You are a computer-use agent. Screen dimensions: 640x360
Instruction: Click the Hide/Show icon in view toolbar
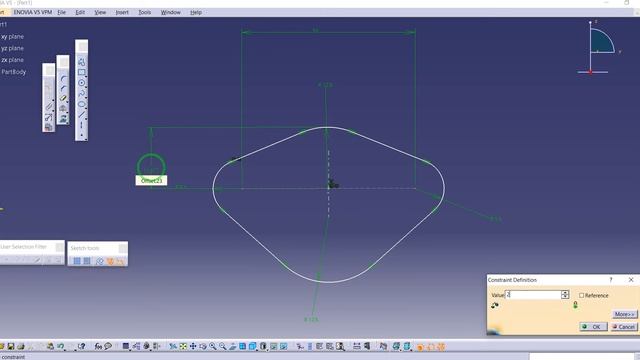pyautogui.click(x=273, y=347)
